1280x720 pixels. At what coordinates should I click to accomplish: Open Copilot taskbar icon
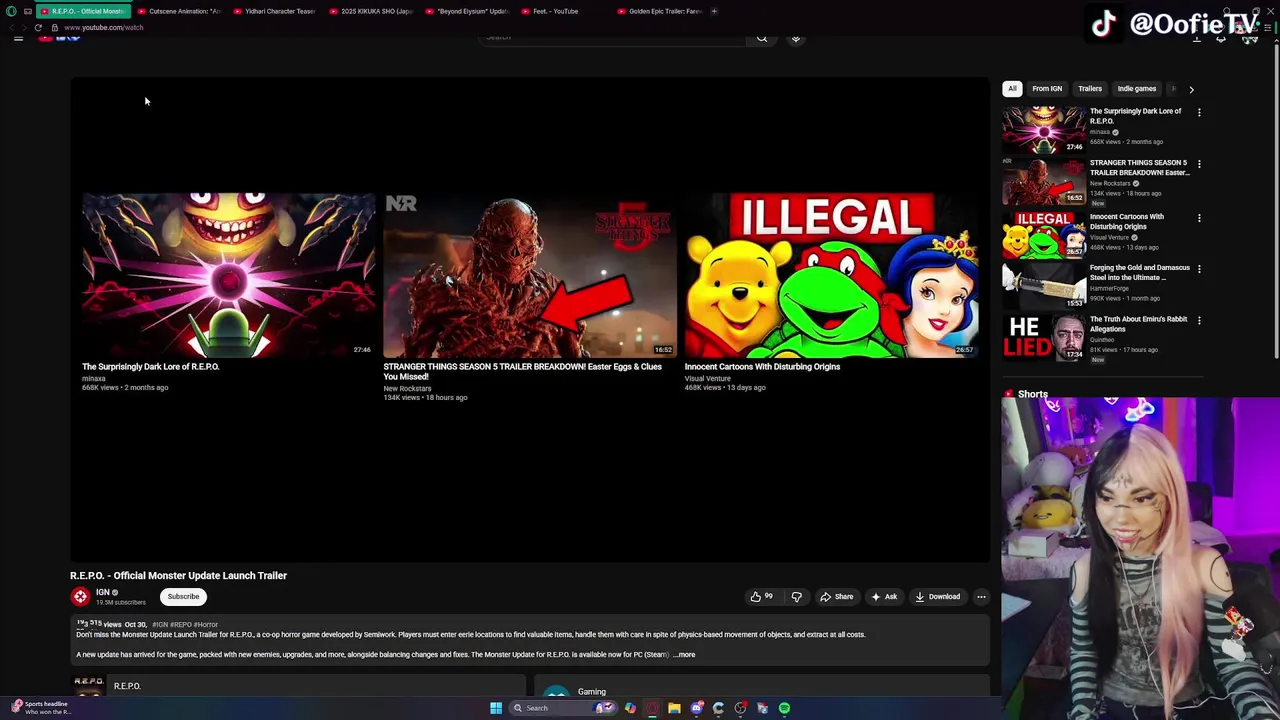coord(630,708)
